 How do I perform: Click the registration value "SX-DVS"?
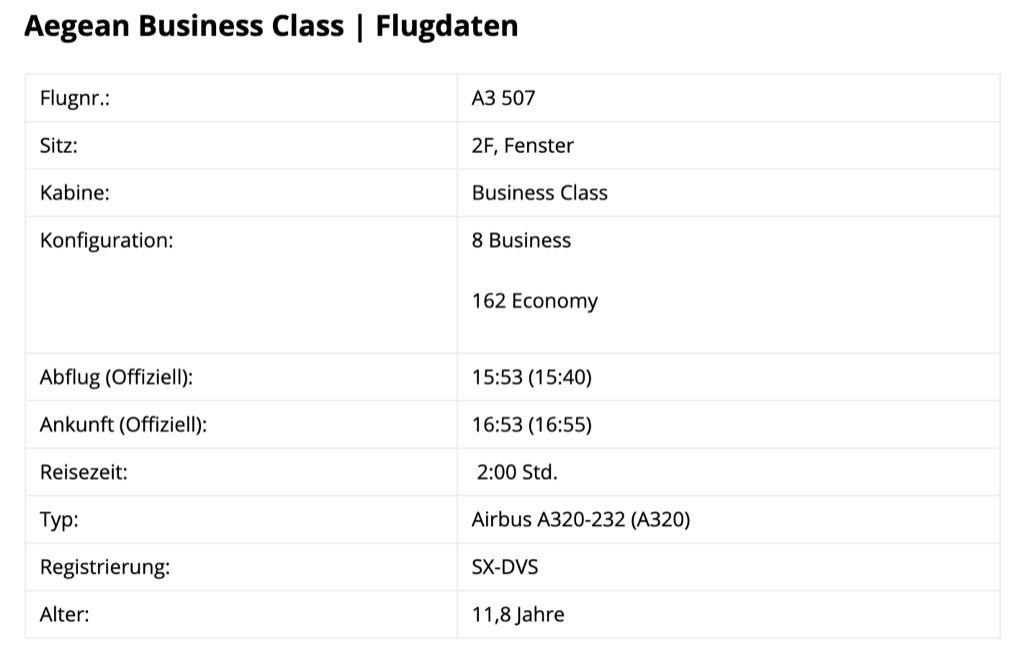click(x=504, y=567)
